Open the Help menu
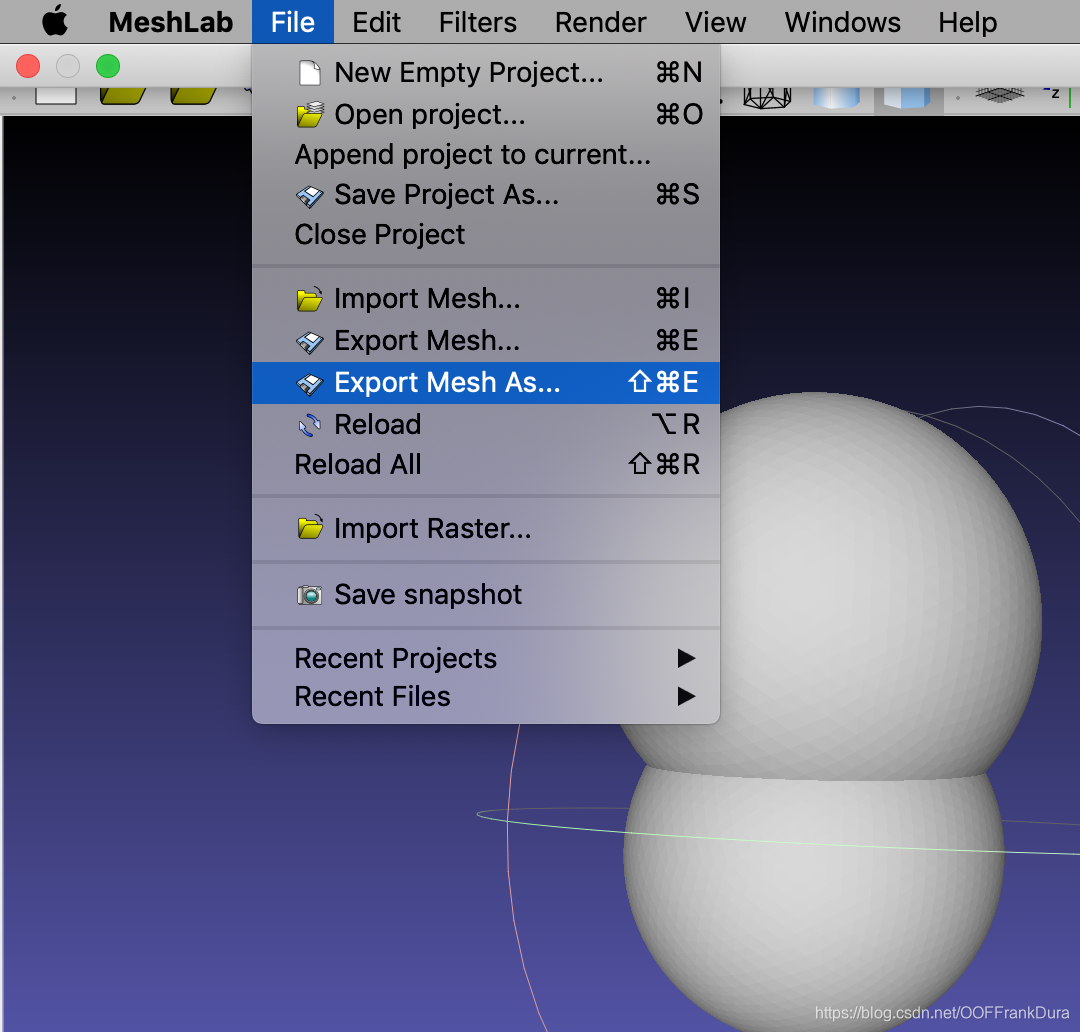1080x1032 pixels. pos(967,22)
